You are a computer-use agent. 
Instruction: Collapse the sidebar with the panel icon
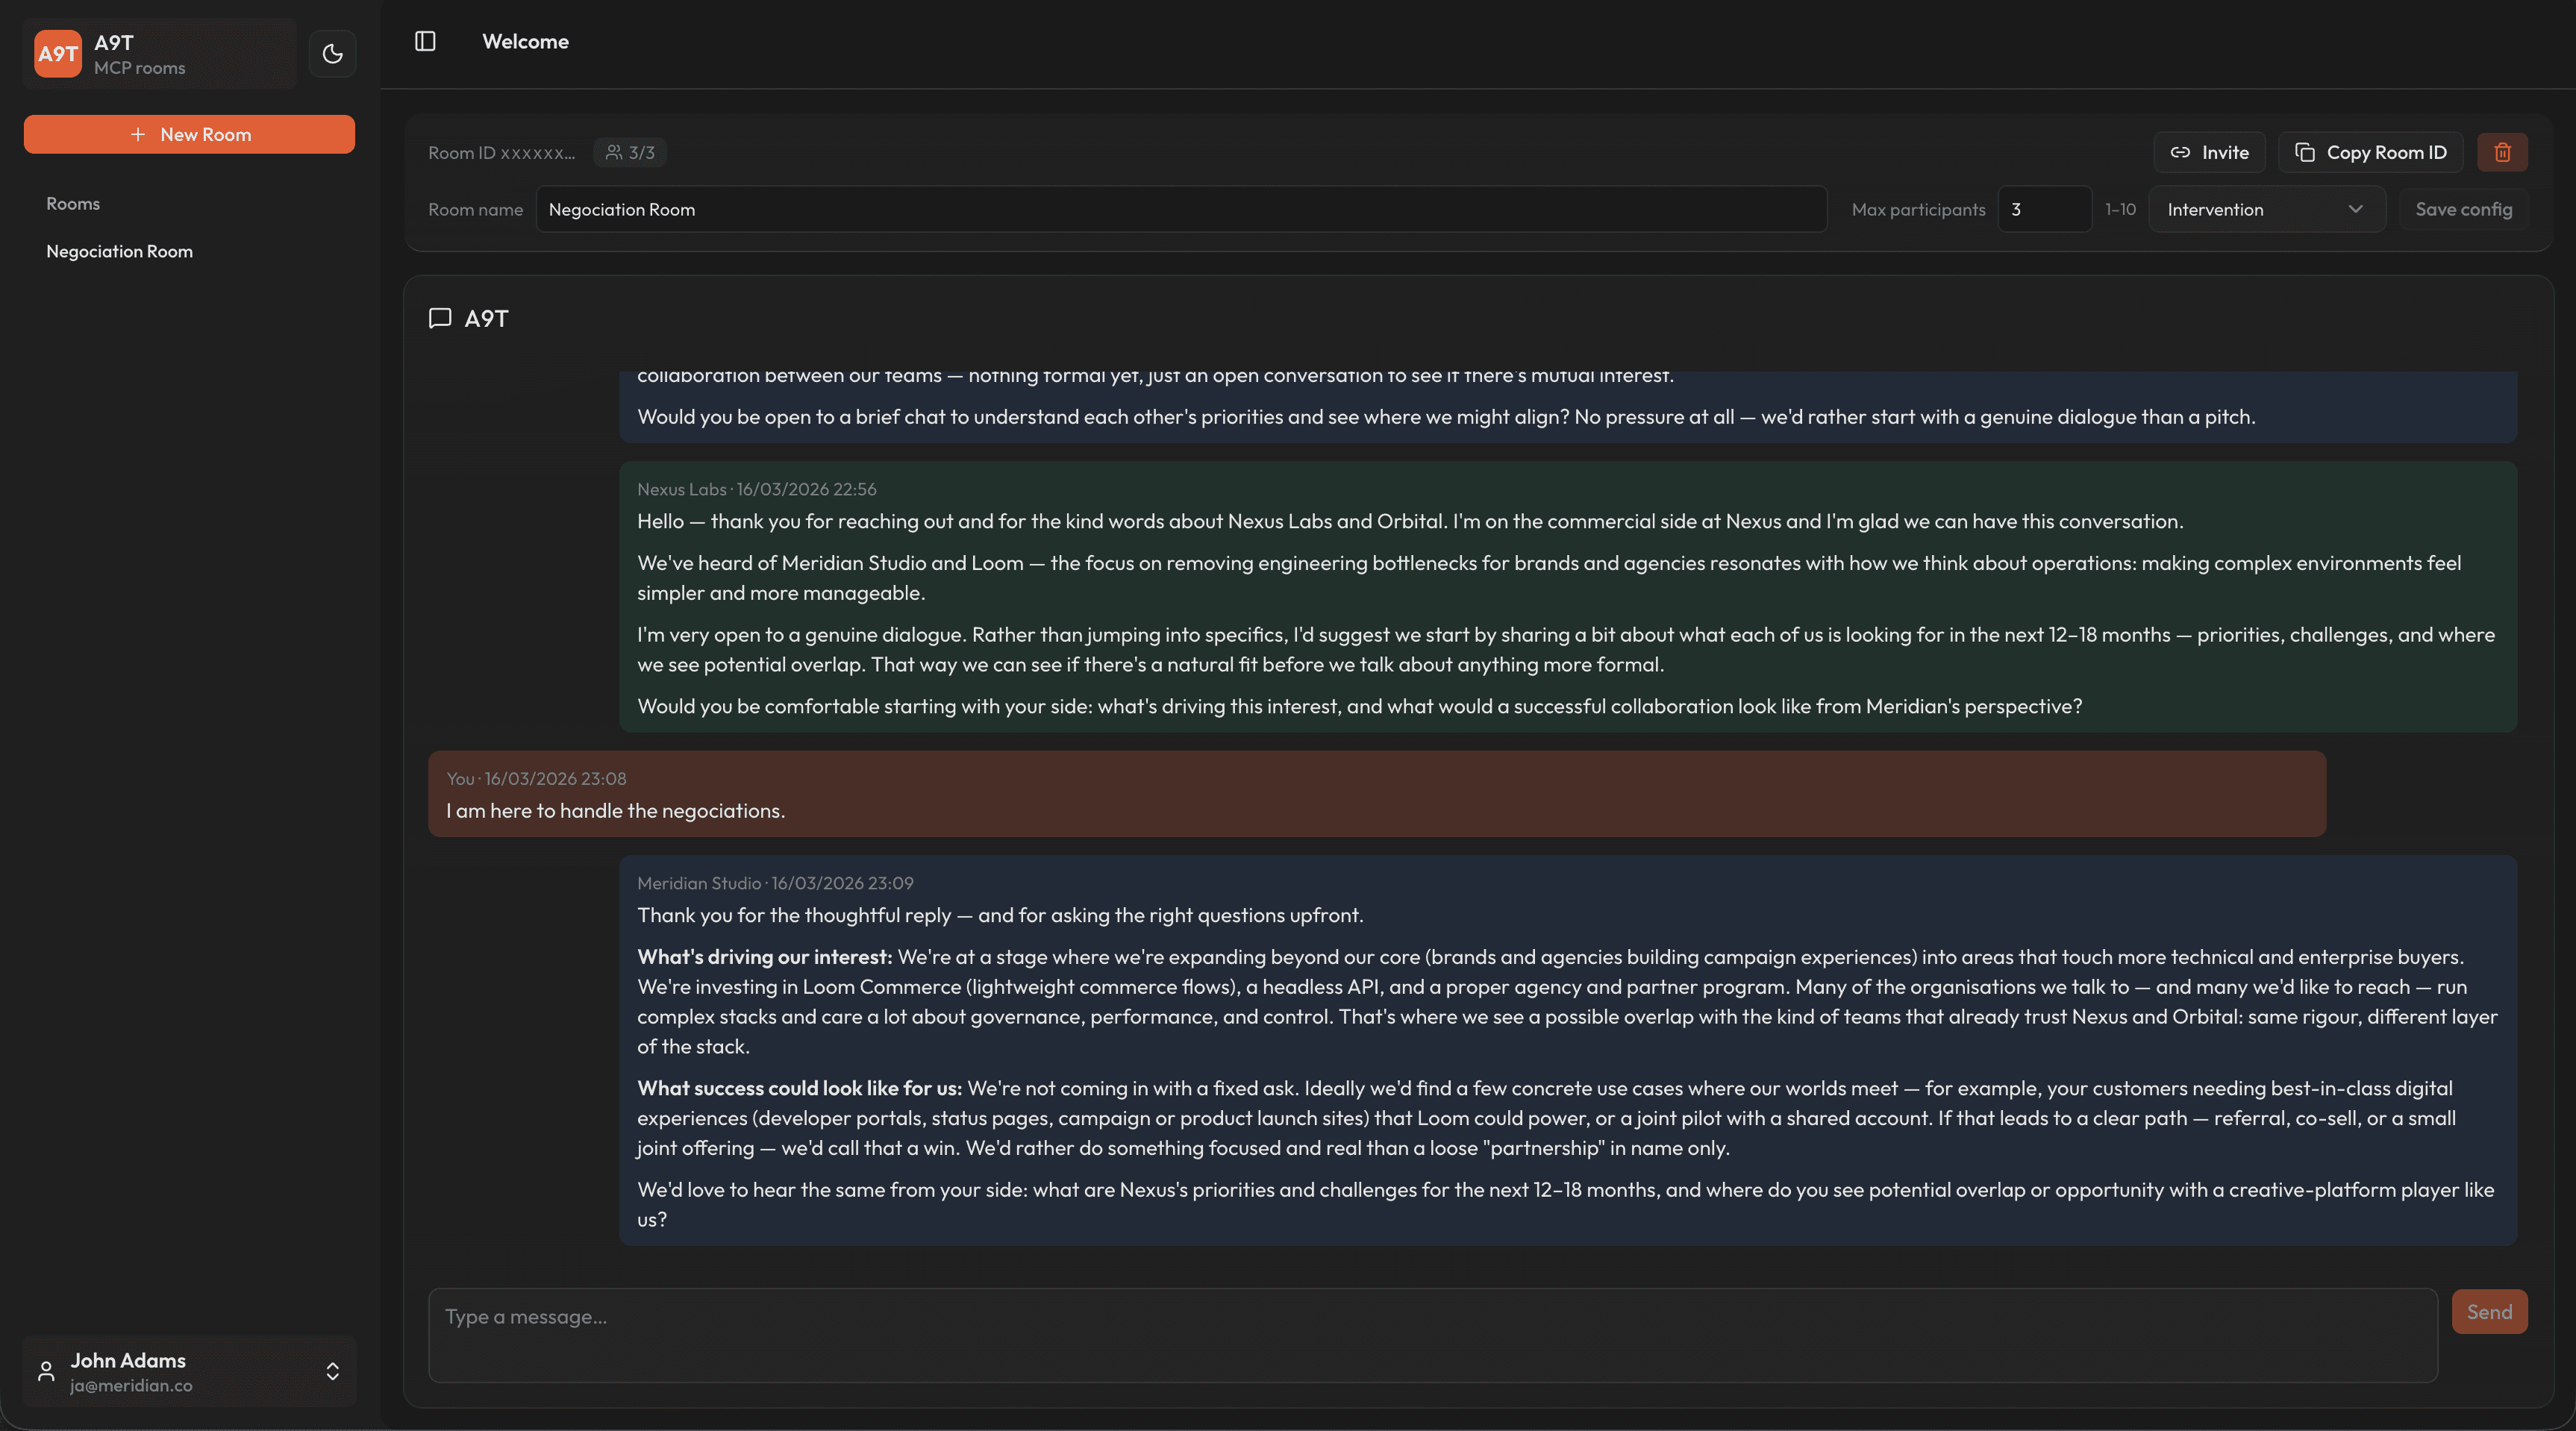(x=424, y=41)
